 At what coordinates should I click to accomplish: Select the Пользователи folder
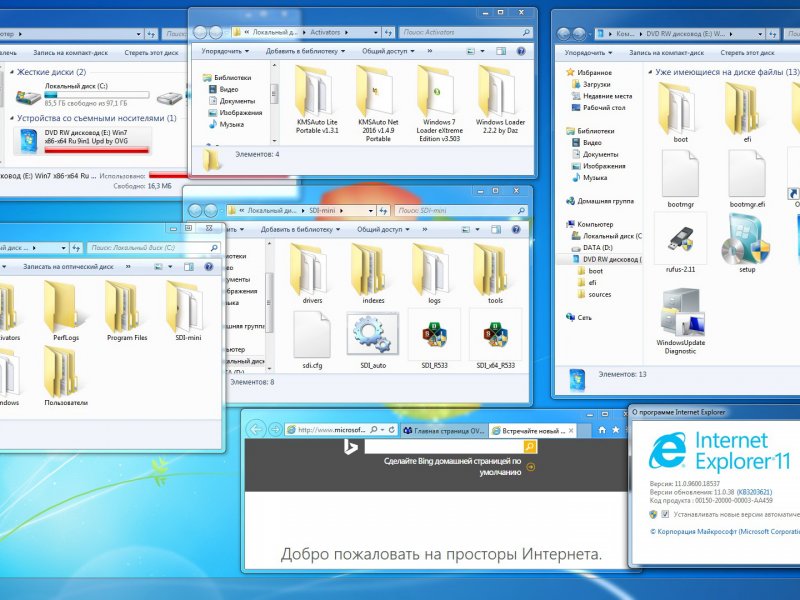pyautogui.click(x=66, y=377)
